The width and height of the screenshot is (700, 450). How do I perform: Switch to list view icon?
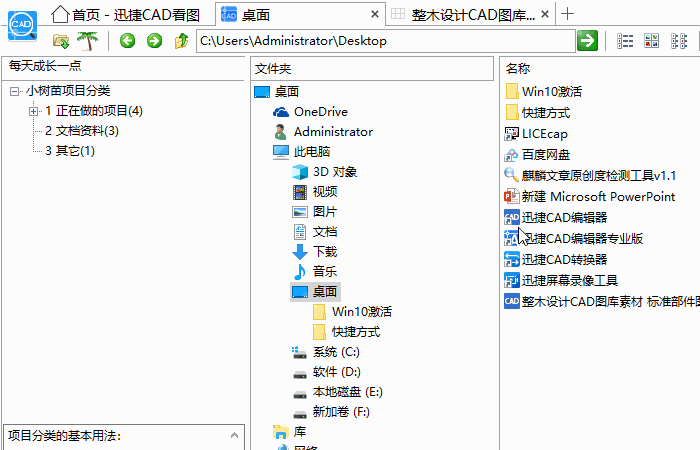(x=625, y=41)
